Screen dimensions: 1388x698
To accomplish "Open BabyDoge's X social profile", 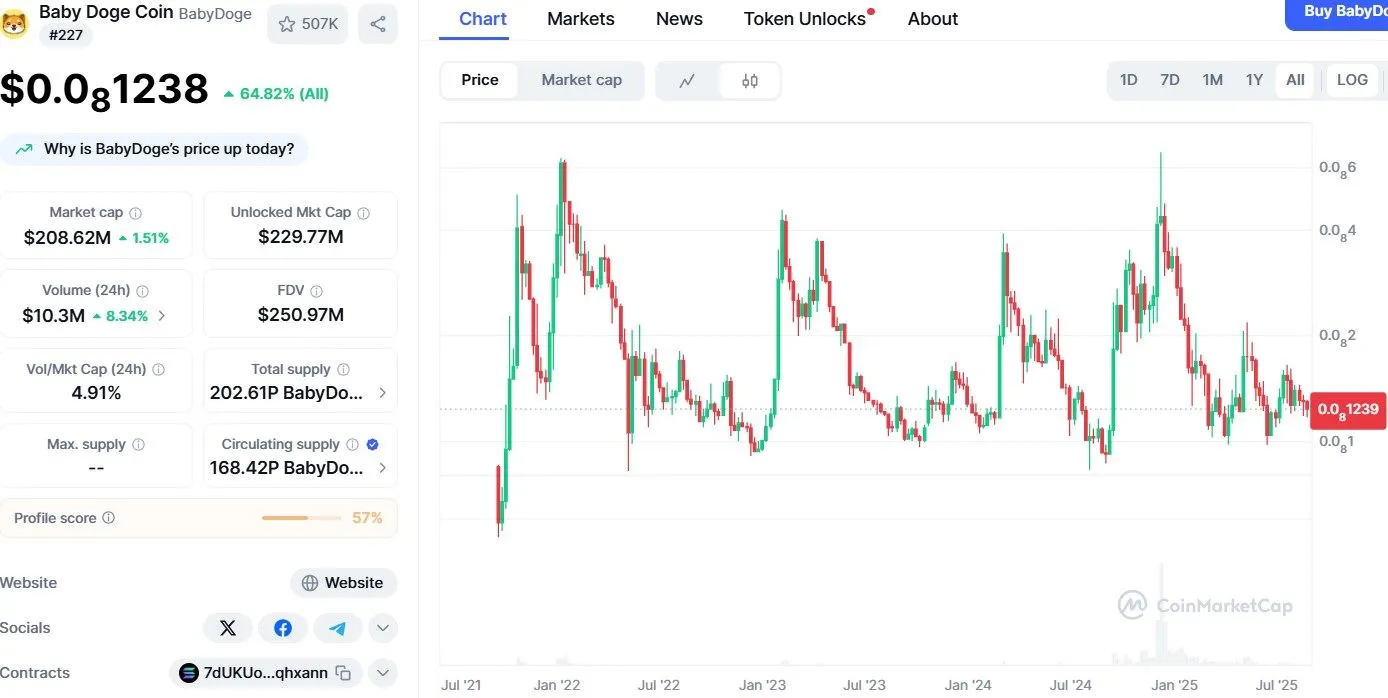I will 228,627.
